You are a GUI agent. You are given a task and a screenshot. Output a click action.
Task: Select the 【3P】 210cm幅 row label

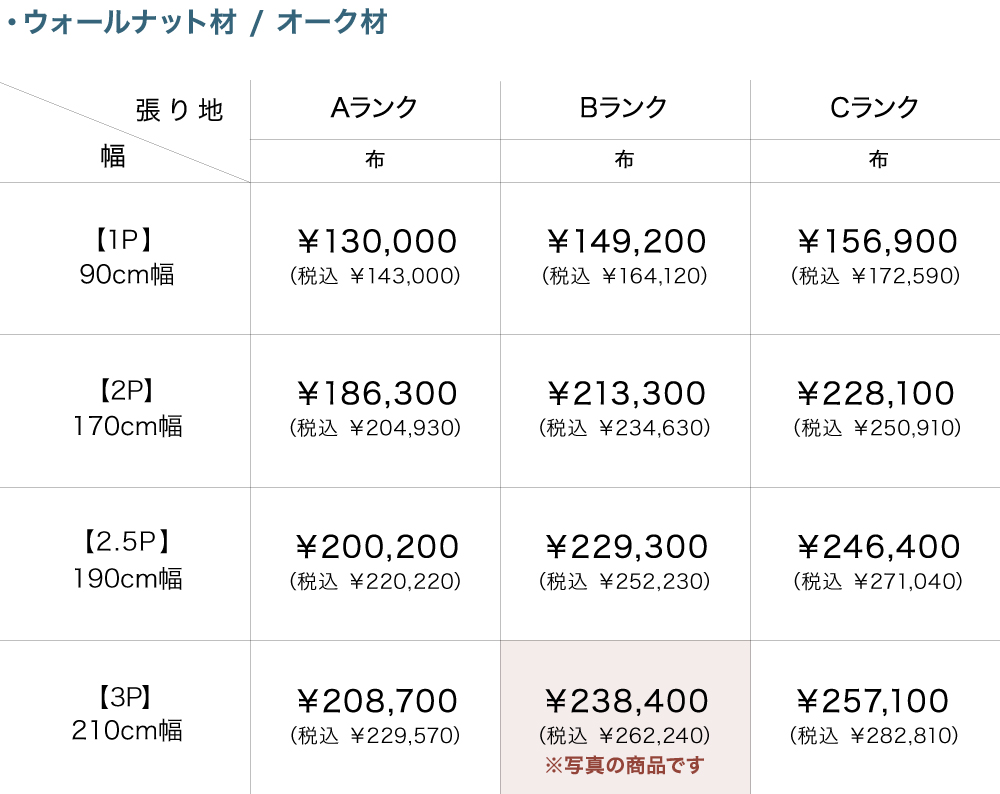click(125, 713)
